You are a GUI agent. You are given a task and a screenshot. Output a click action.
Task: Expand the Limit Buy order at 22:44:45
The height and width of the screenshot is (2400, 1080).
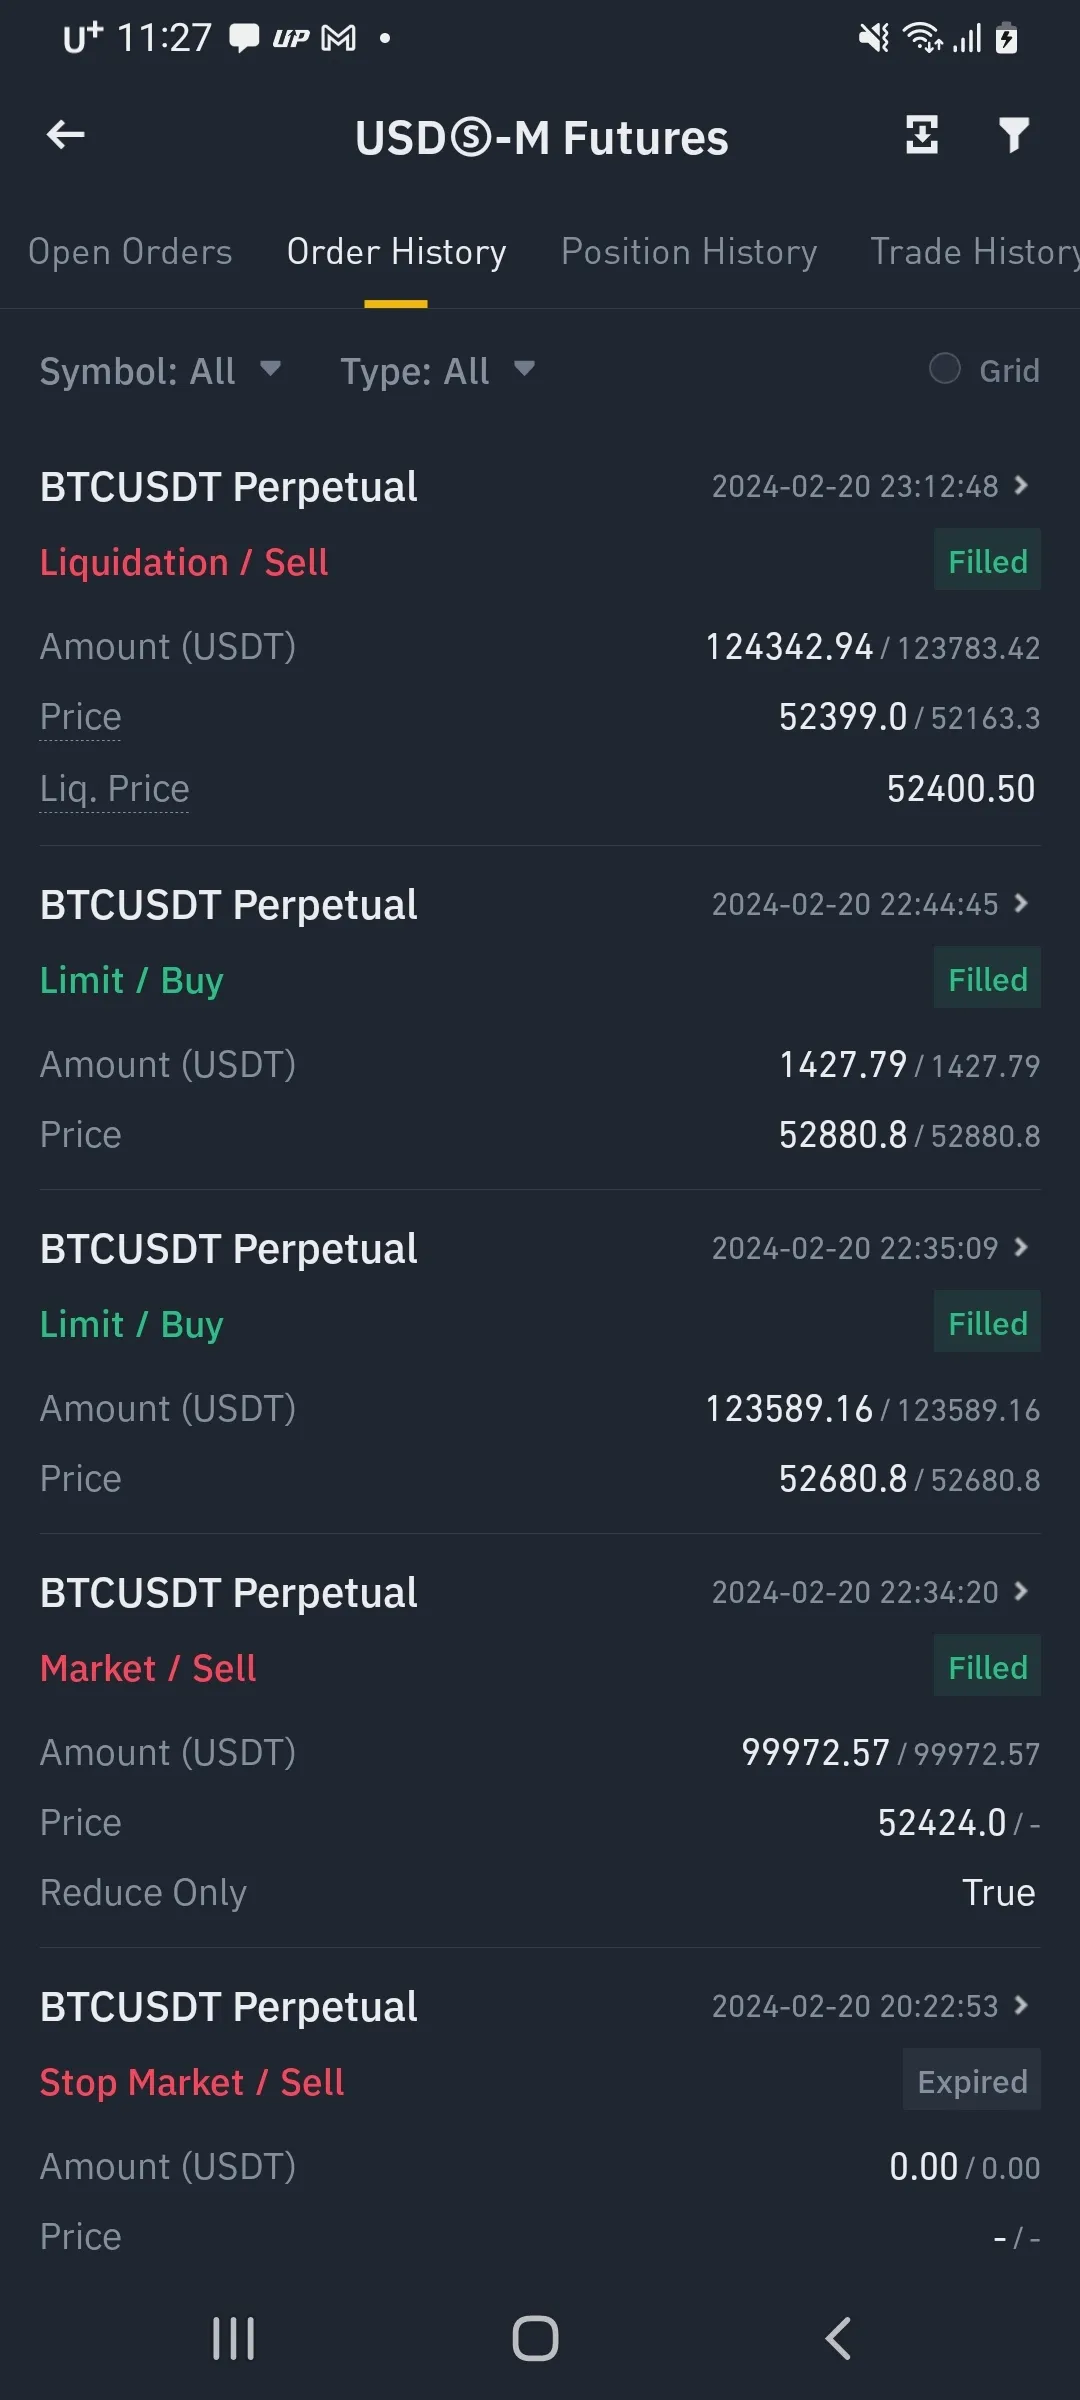coord(1021,904)
